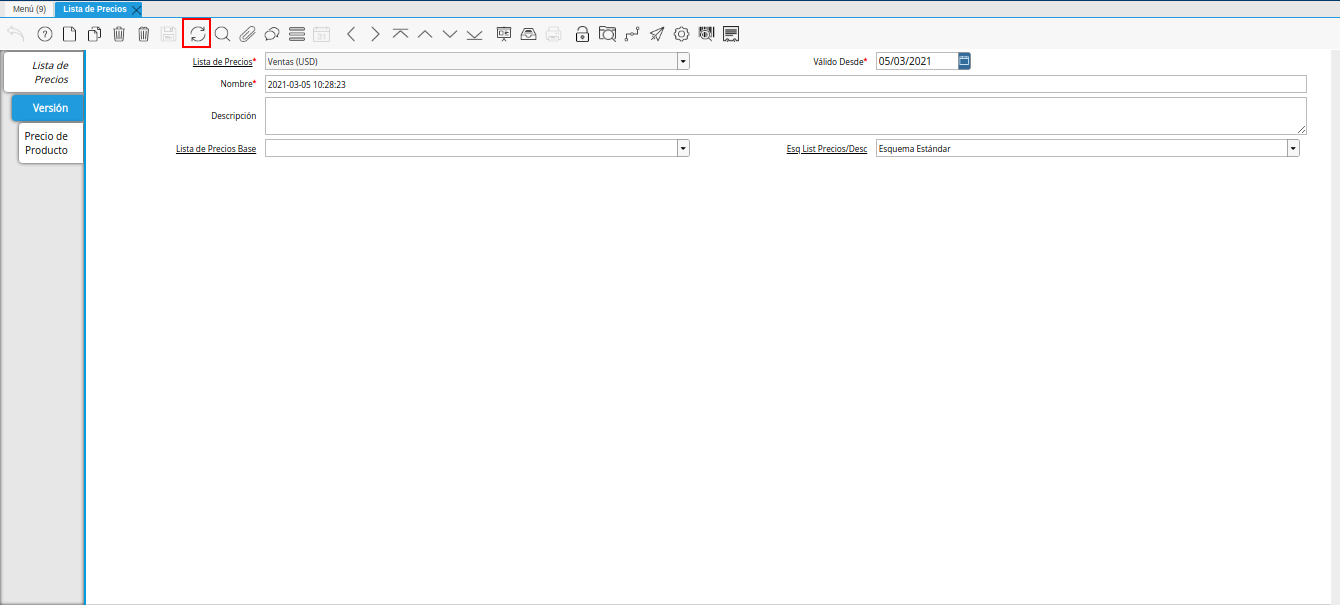Create a new record with the blank page icon
This screenshot has width=1340, height=606.
pos(70,34)
